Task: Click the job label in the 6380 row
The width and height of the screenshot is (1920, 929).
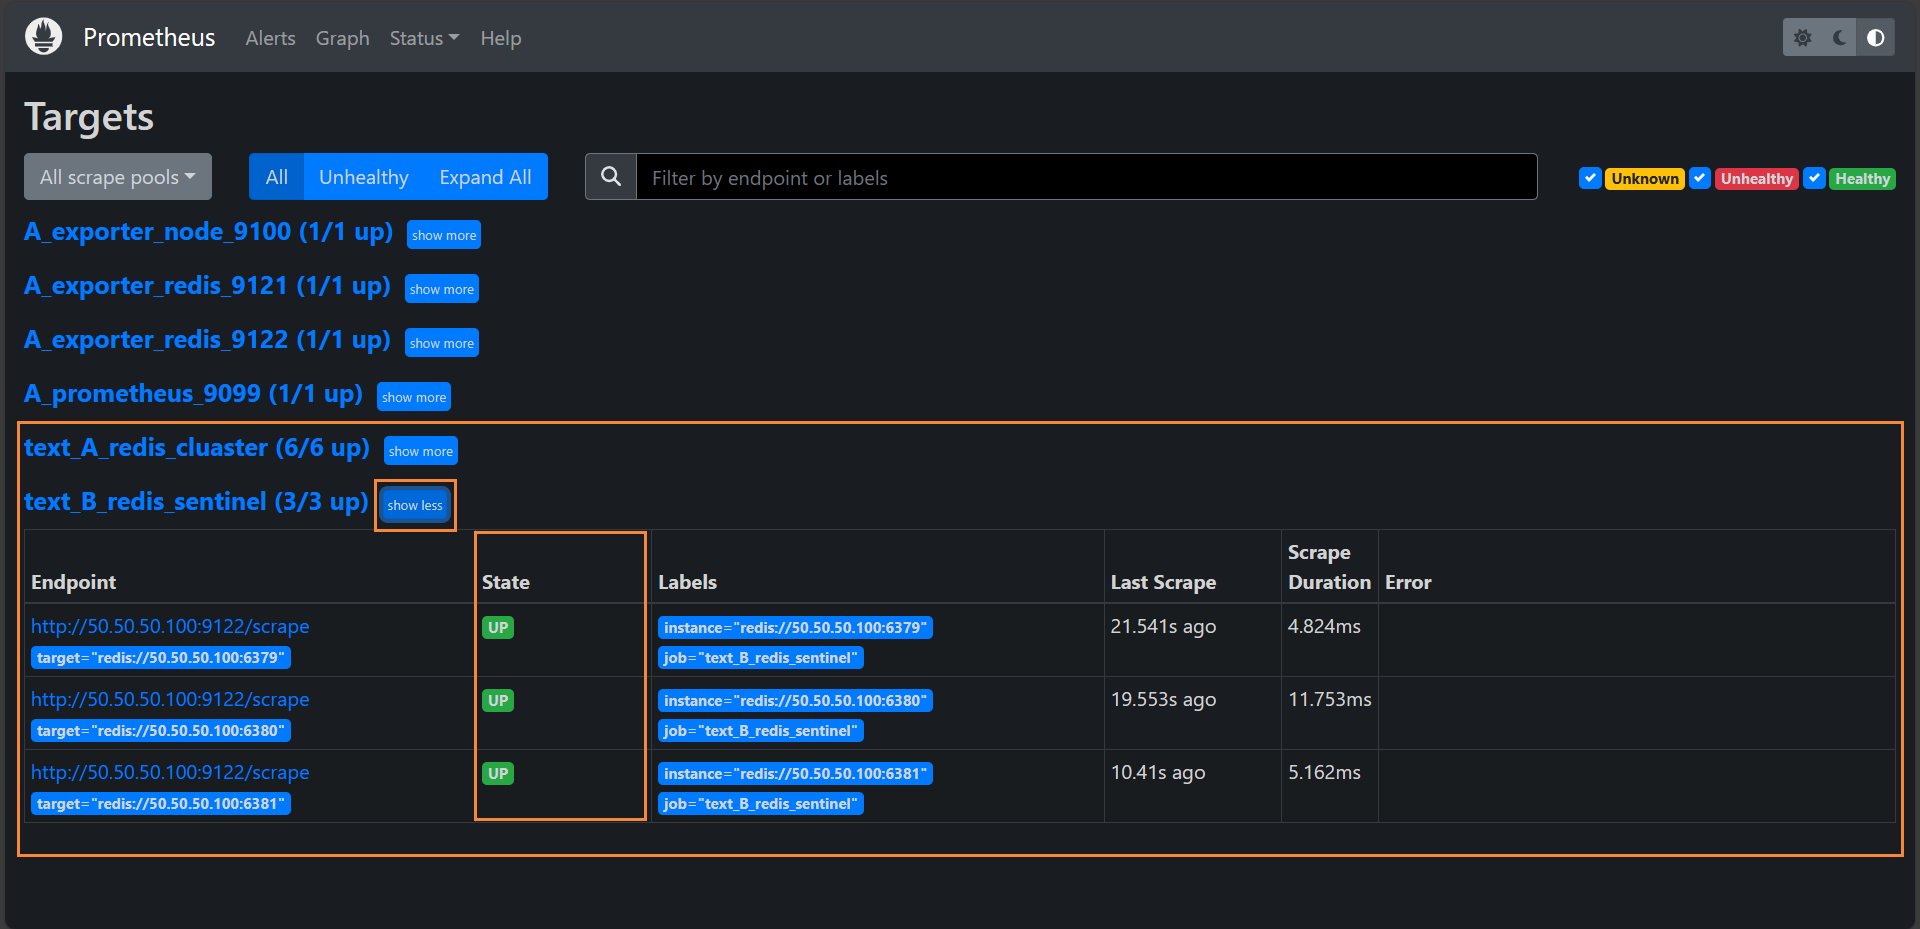Action: pos(761,731)
